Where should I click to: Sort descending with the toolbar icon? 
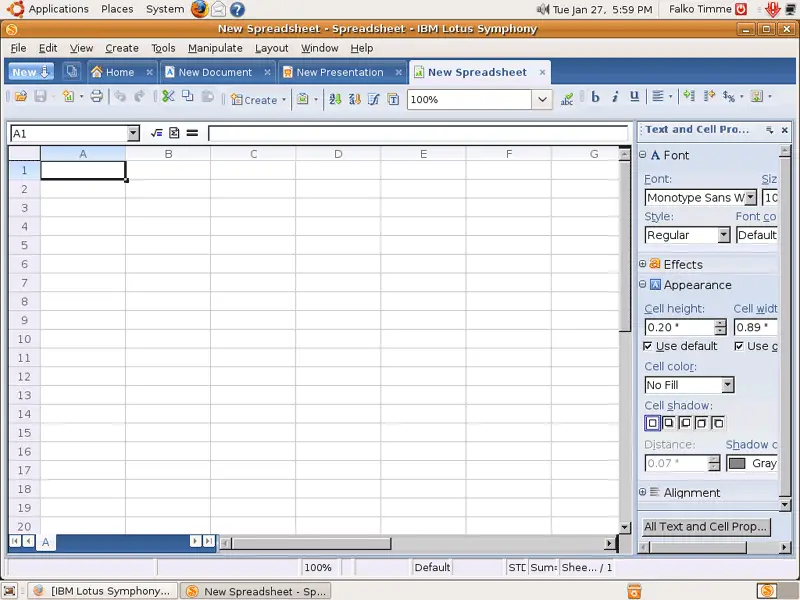coord(355,99)
